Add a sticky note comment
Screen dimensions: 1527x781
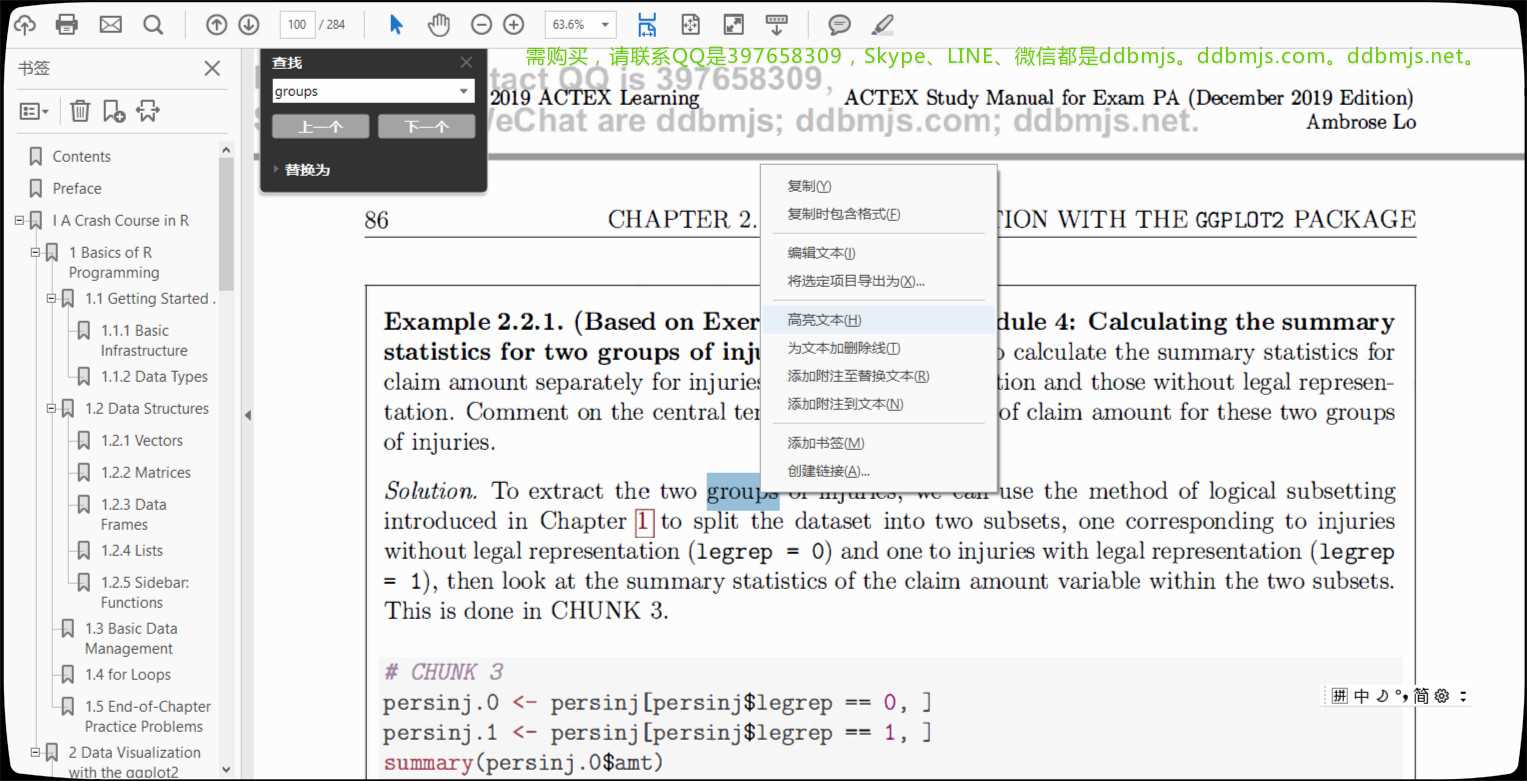pyautogui.click(x=840, y=25)
